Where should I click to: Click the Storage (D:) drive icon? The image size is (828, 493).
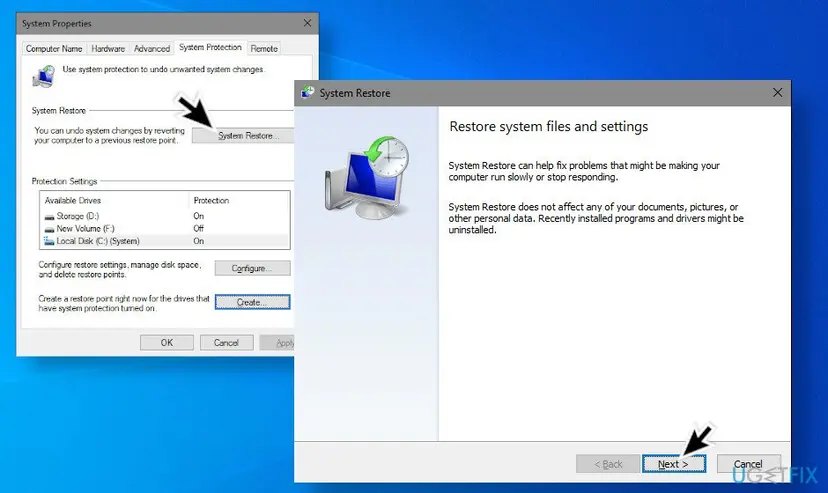[x=49, y=216]
